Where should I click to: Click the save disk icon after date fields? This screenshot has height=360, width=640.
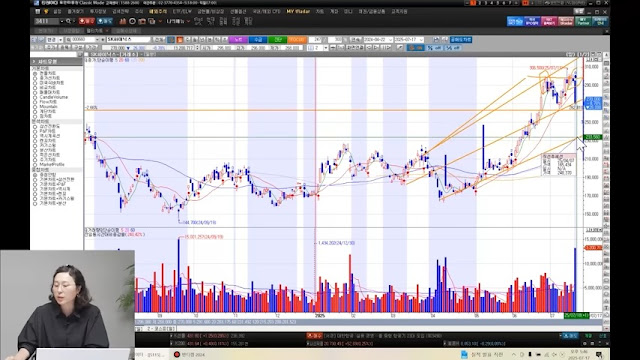(x=436, y=40)
